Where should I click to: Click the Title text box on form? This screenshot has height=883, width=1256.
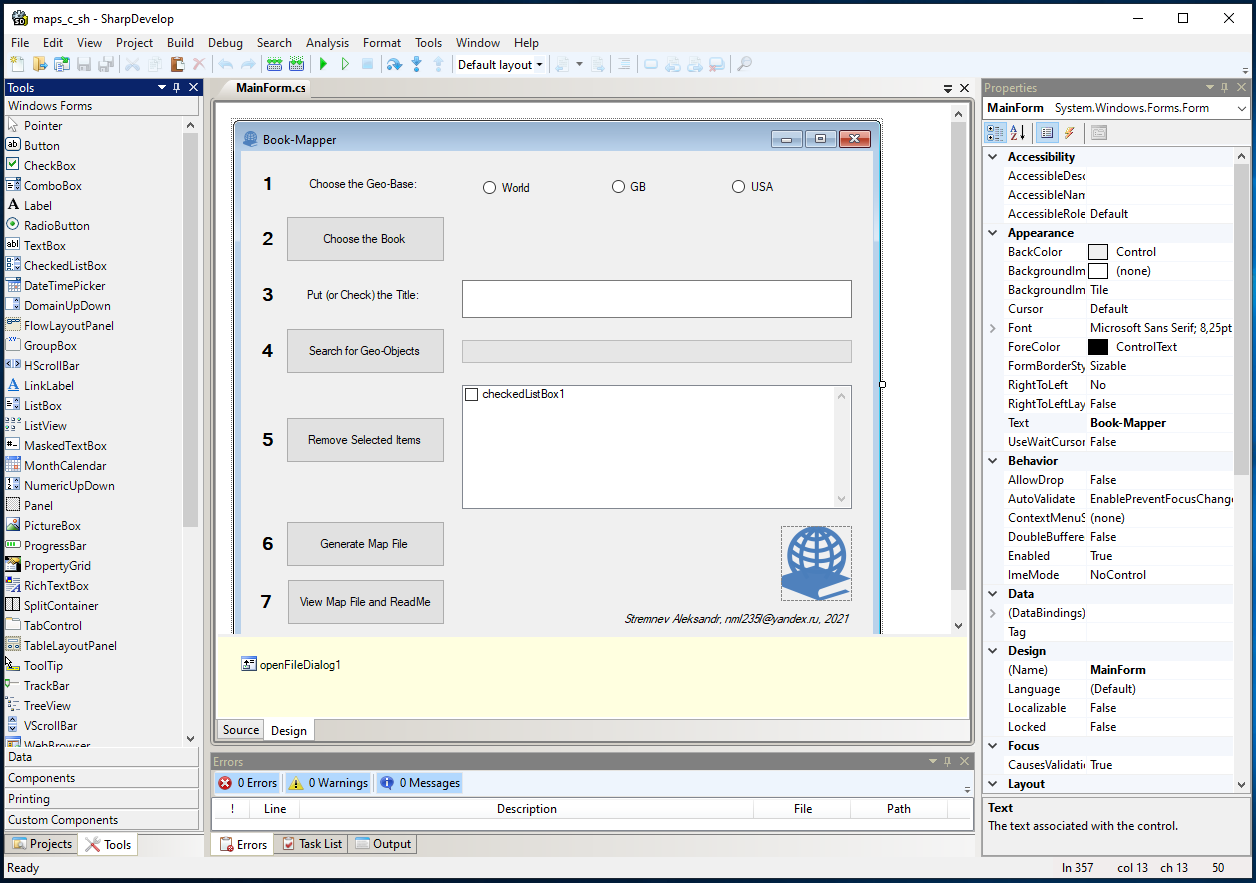click(657, 299)
